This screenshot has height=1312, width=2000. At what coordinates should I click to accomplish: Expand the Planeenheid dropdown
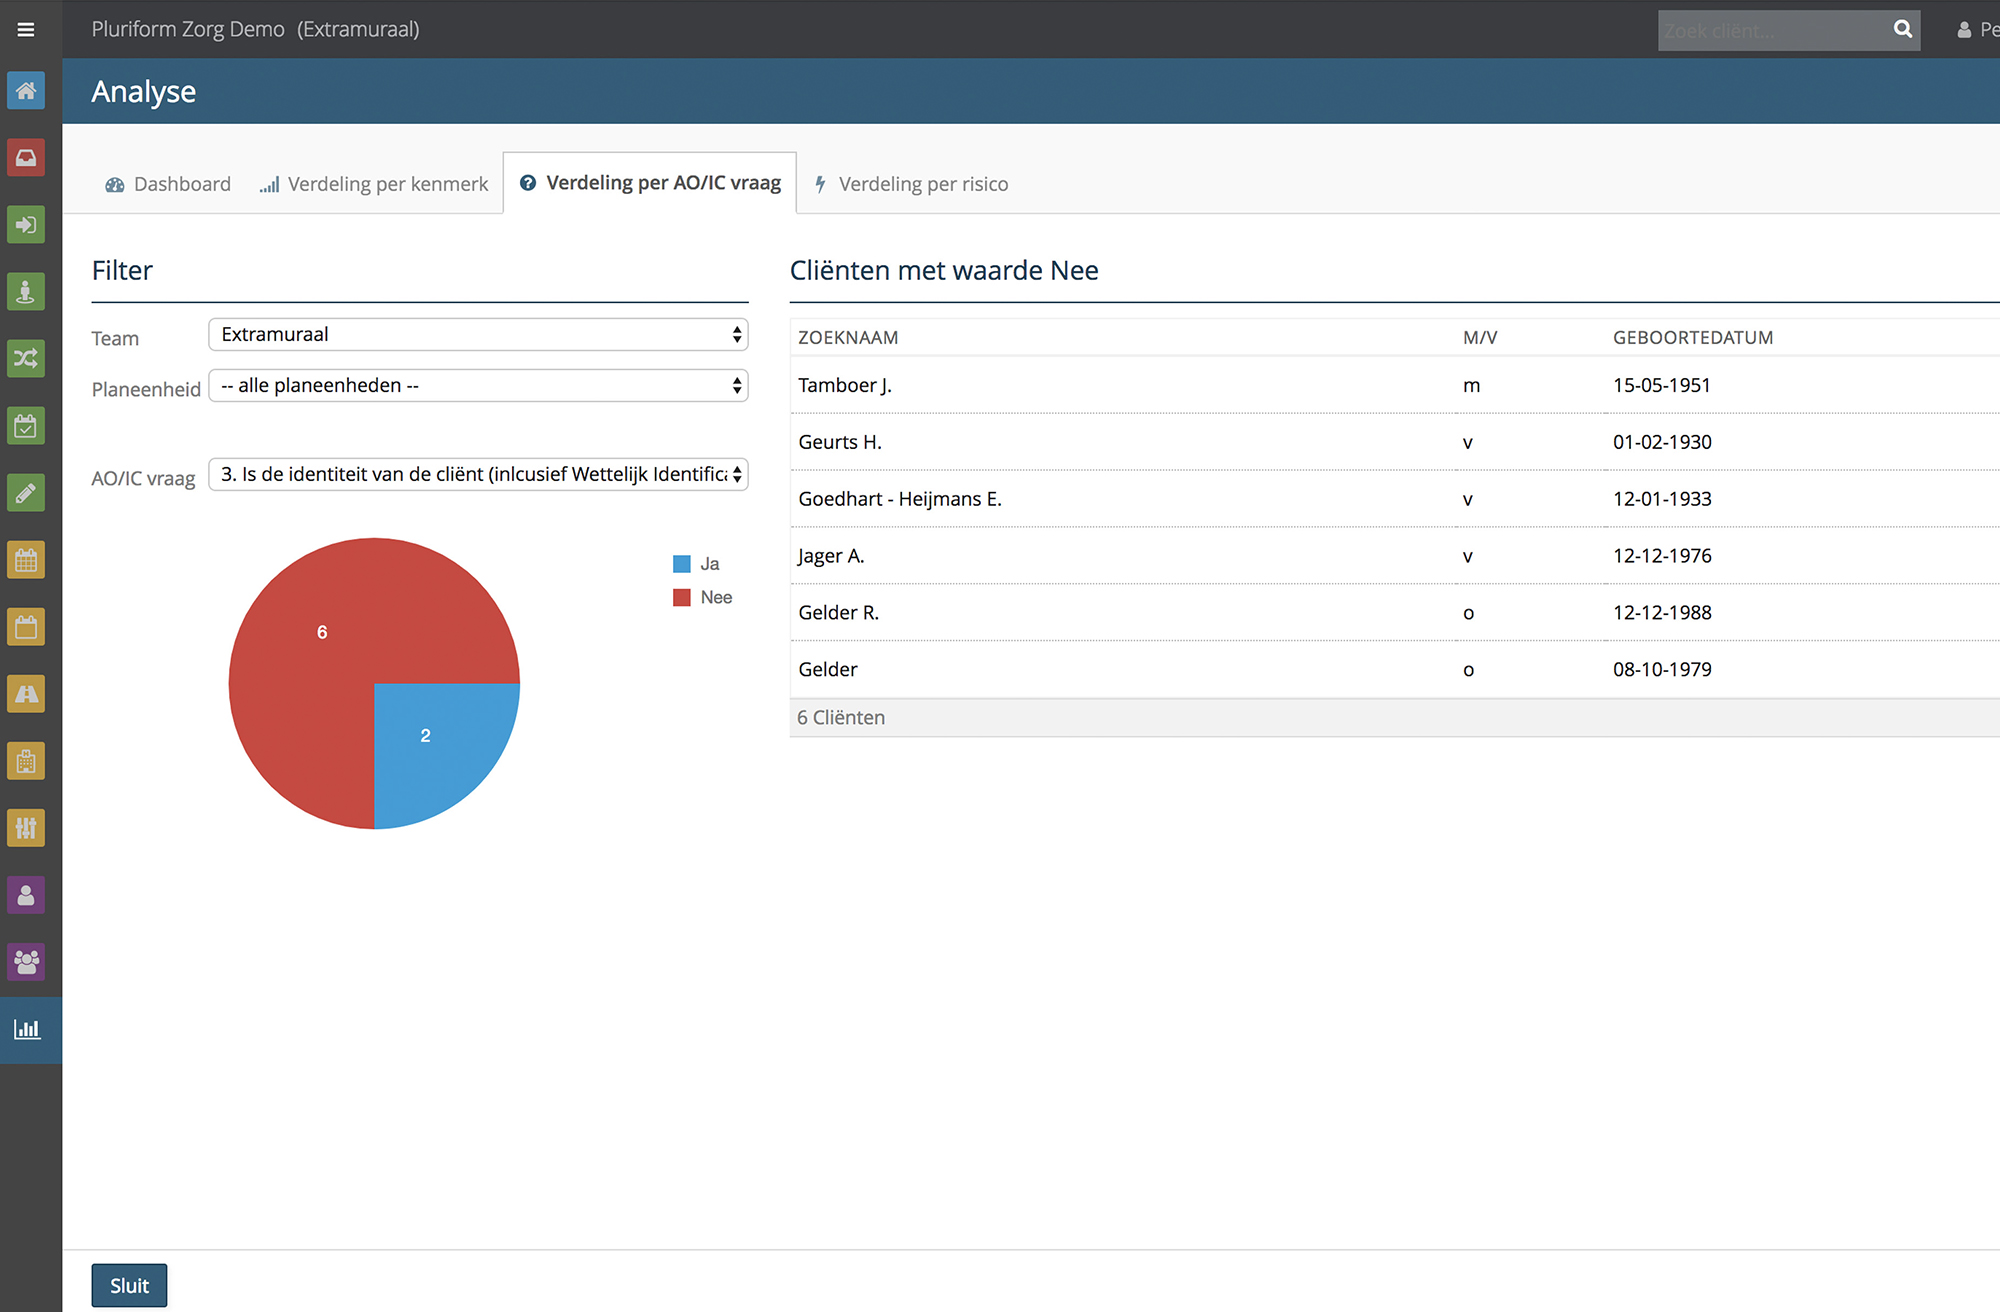pyautogui.click(x=478, y=386)
